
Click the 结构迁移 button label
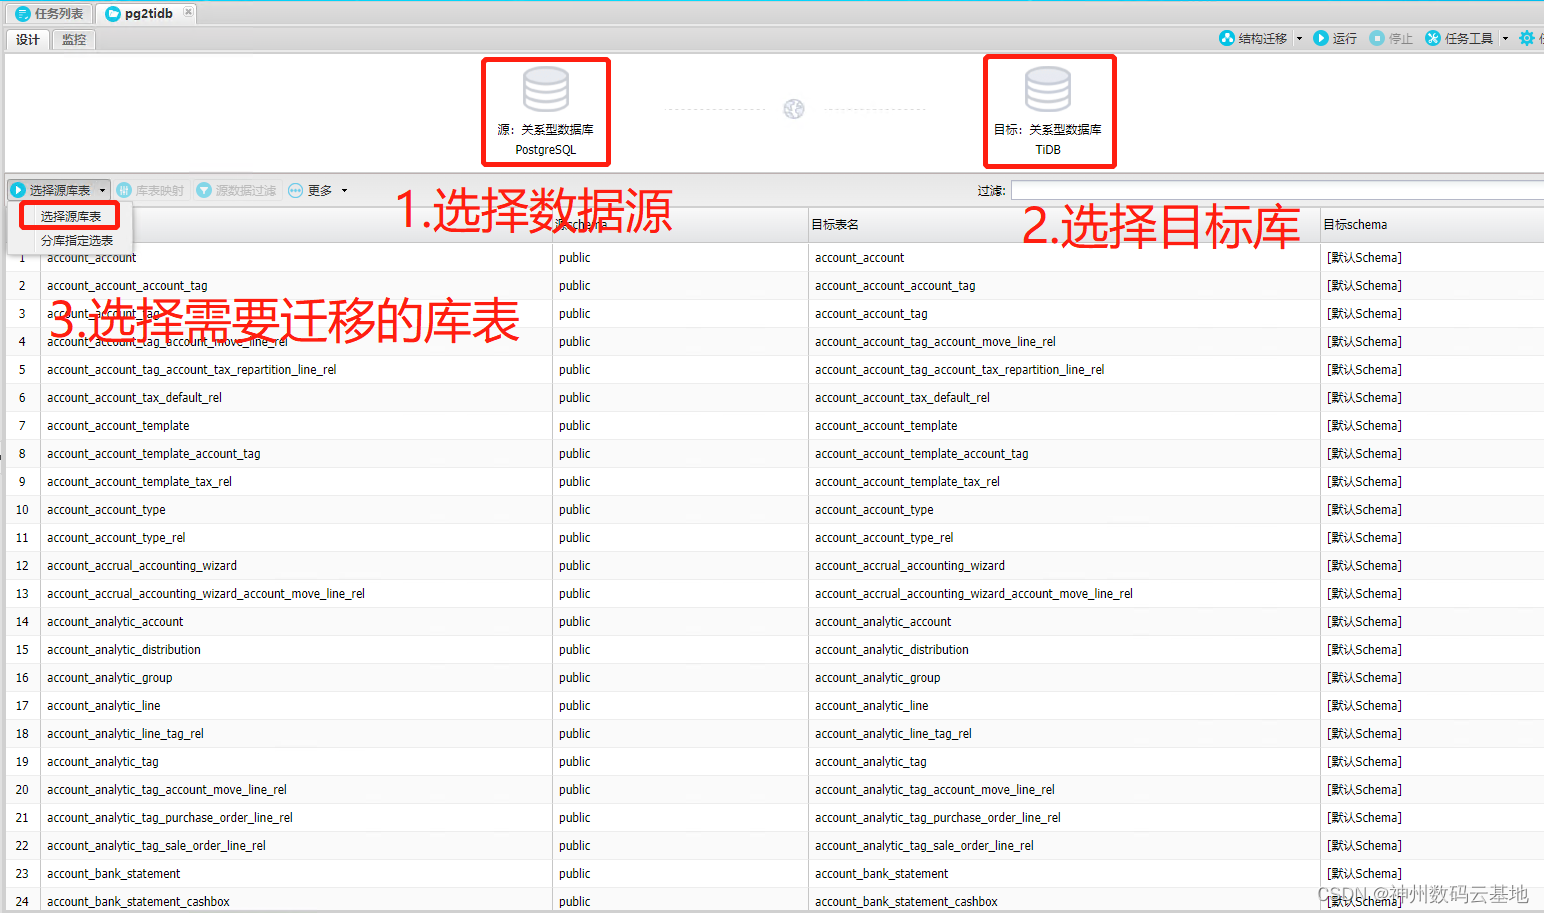coord(1263,38)
